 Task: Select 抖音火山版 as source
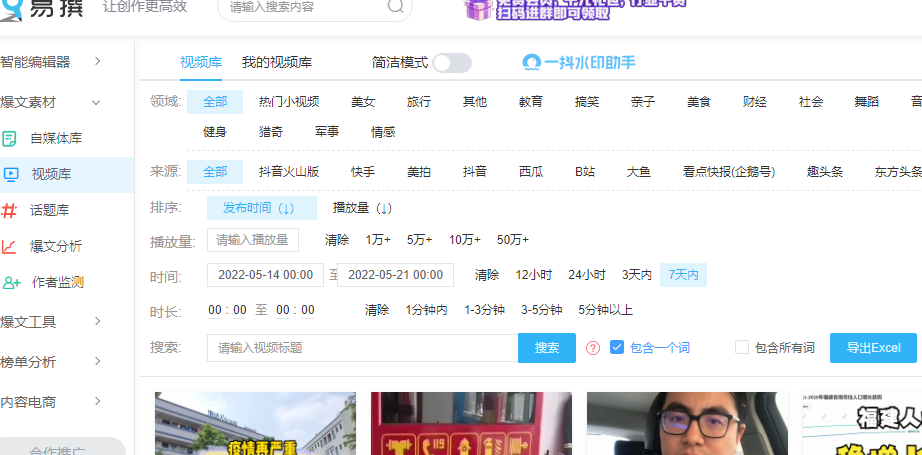[x=289, y=172]
